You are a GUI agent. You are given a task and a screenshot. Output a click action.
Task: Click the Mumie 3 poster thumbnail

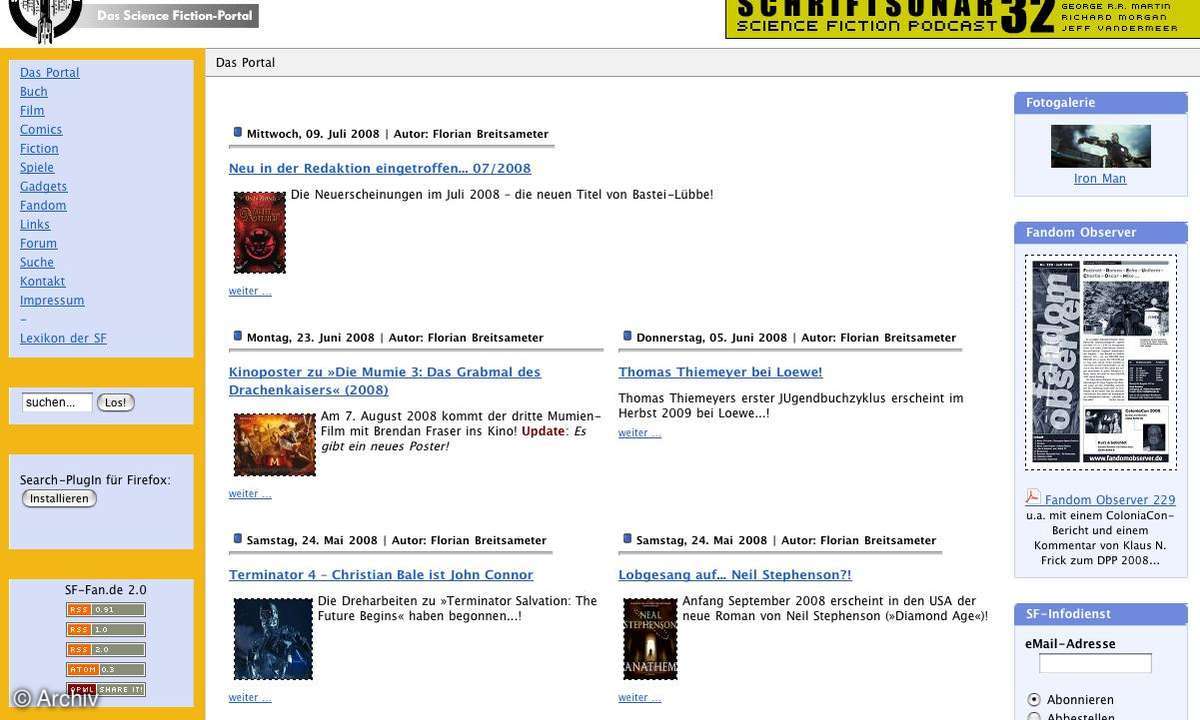(275, 445)
